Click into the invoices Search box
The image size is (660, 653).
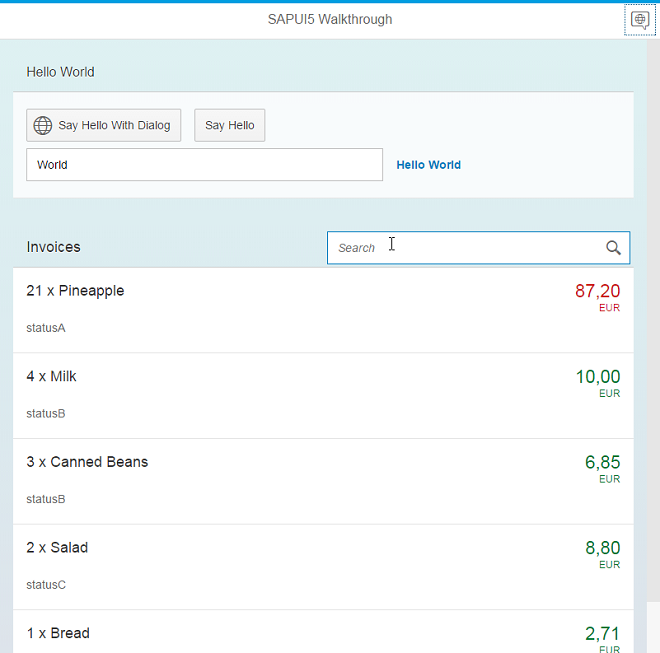point(460,248)
